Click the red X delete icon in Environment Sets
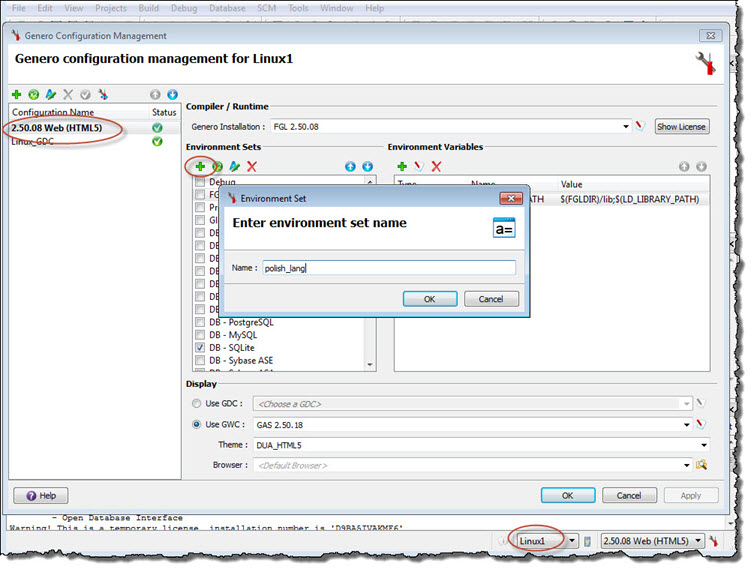The image size is (751, 569). (252, 166)
